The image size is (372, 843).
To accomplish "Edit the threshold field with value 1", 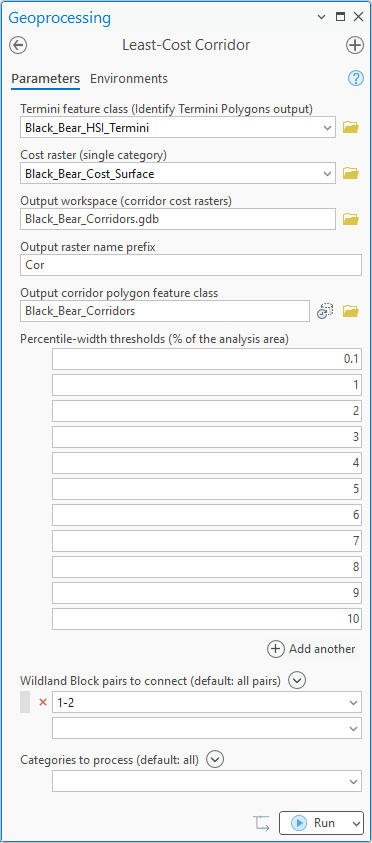I will coord(207,385).
